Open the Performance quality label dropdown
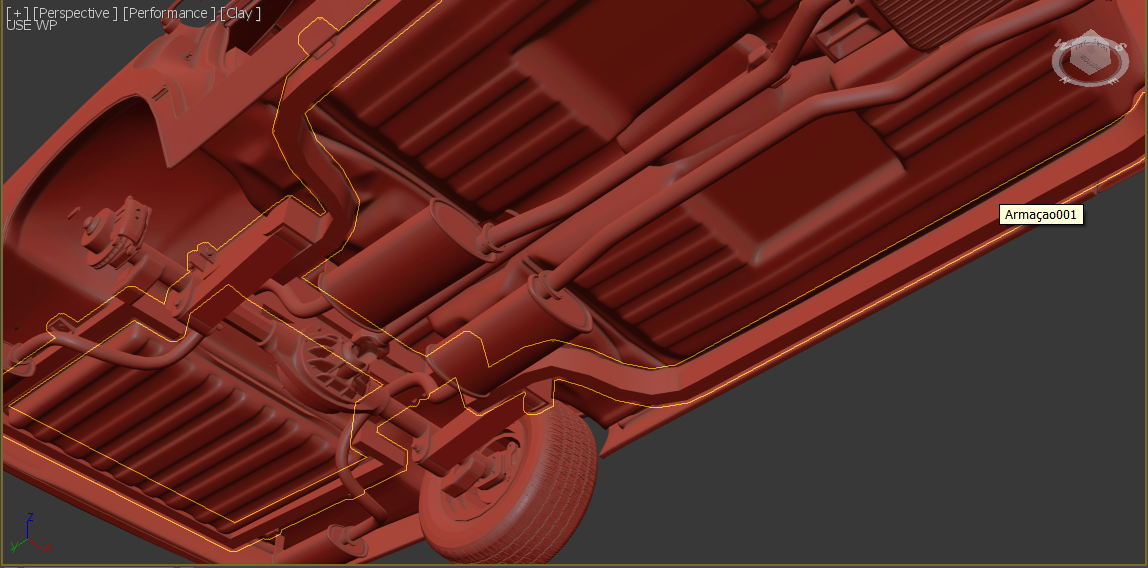The height and width of the screenshot is (568, 1148). [169, 13]
